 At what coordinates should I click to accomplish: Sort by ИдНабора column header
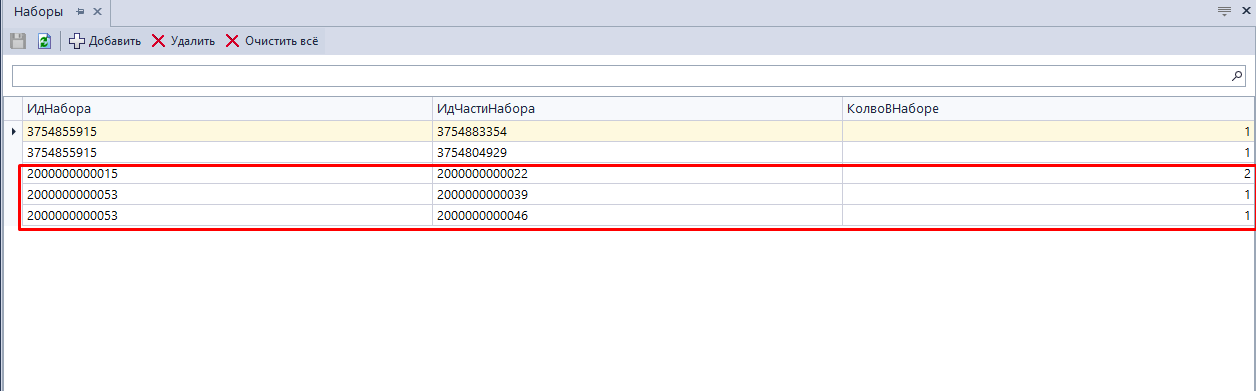(227, 108)
